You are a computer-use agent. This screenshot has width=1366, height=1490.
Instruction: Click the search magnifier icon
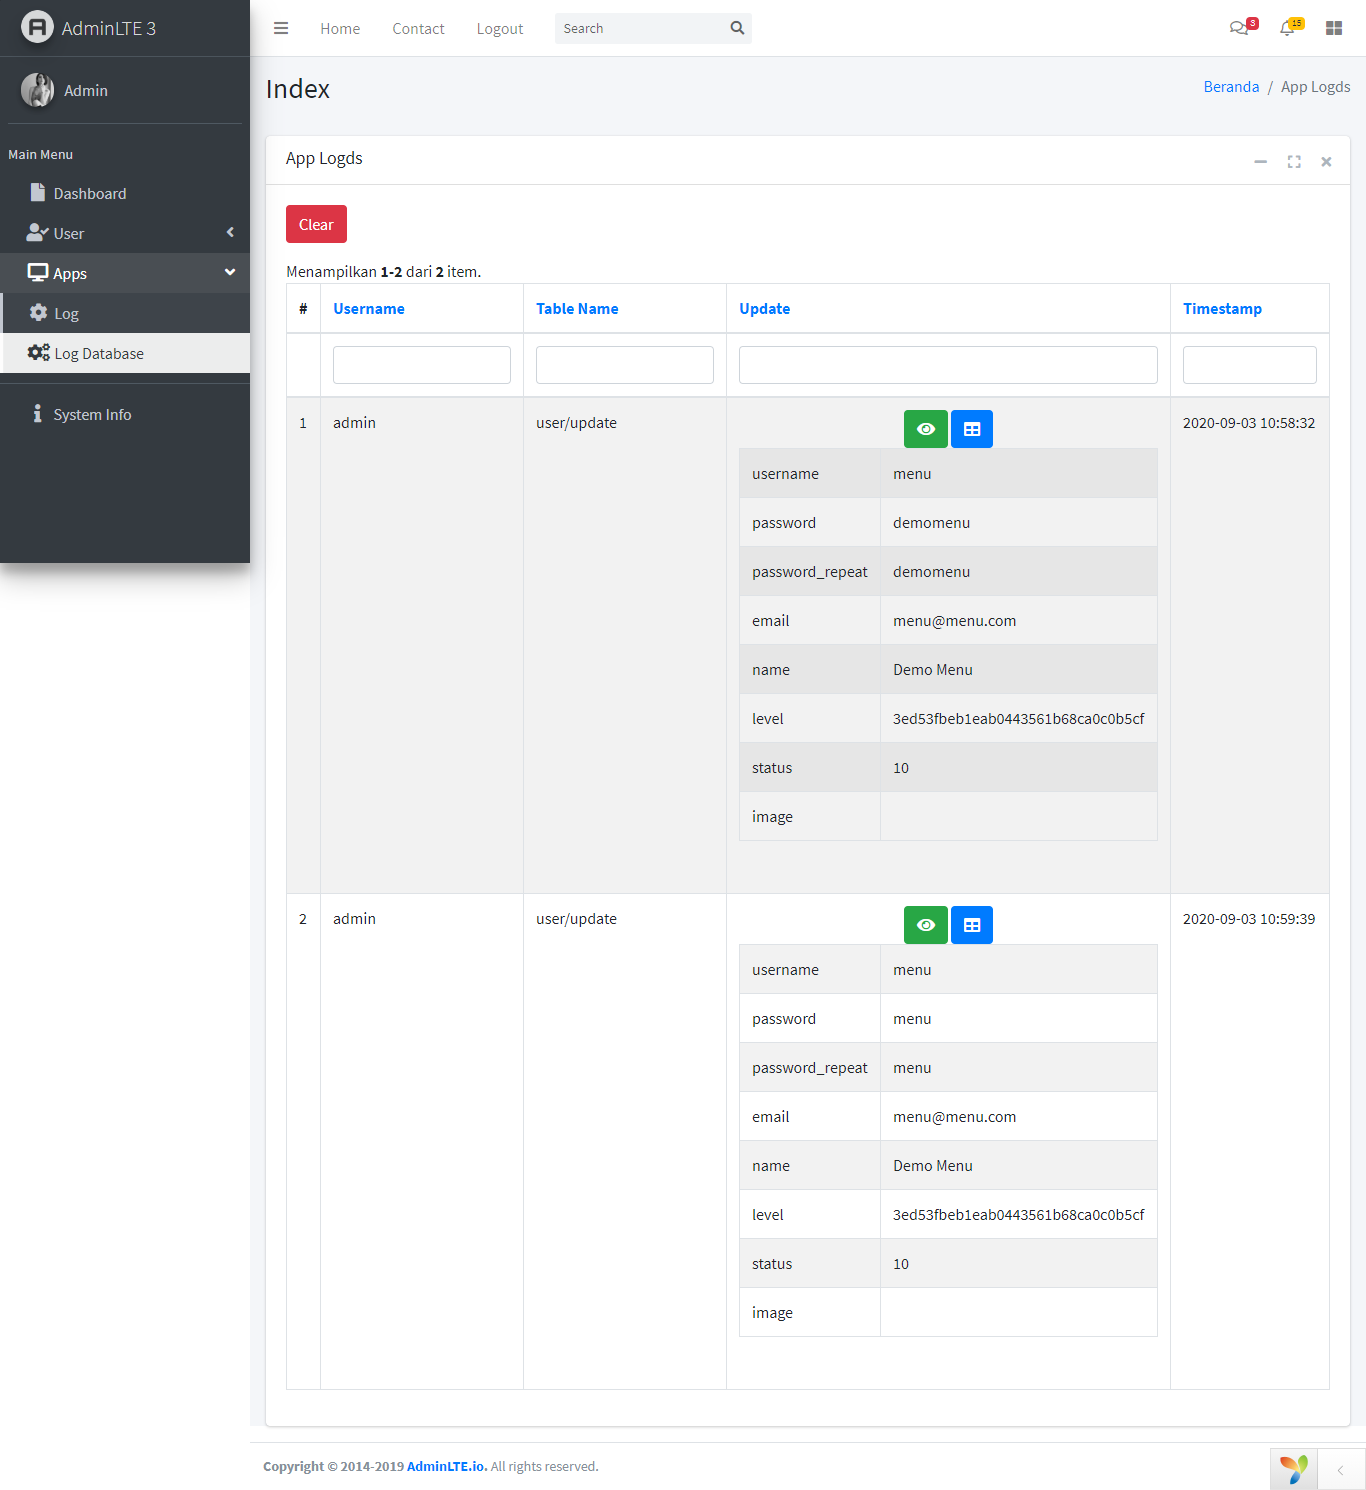(737, 28)
